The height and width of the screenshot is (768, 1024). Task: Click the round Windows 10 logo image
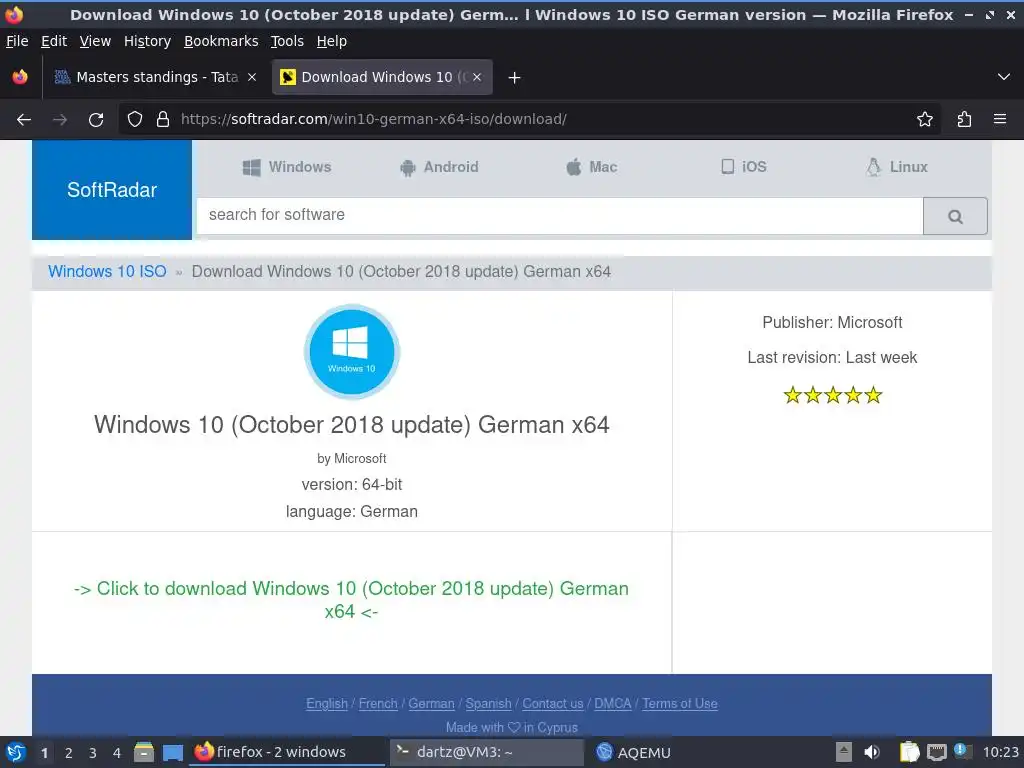352,351
